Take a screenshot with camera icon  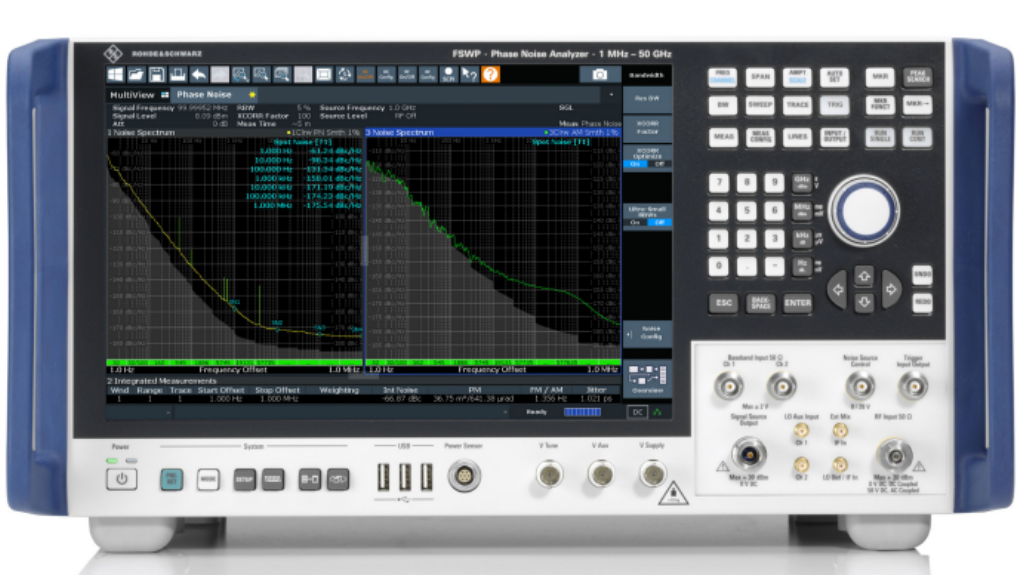tap(599, 75)
